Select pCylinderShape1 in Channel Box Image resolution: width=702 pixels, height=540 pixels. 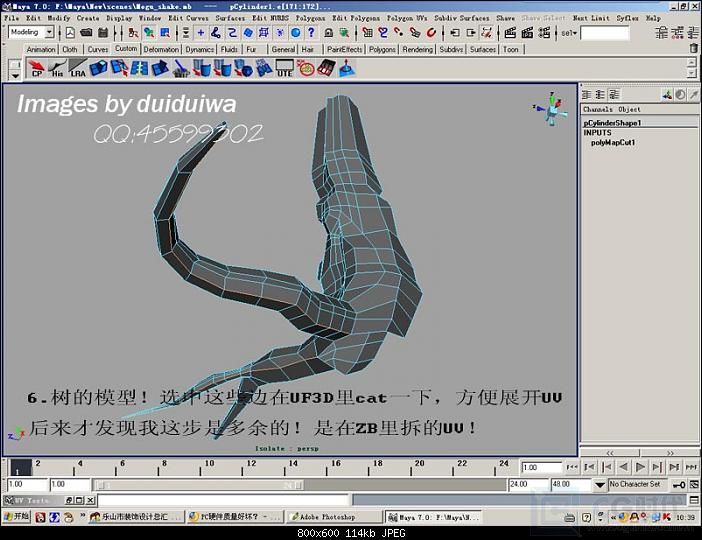[x=612, y=123]
